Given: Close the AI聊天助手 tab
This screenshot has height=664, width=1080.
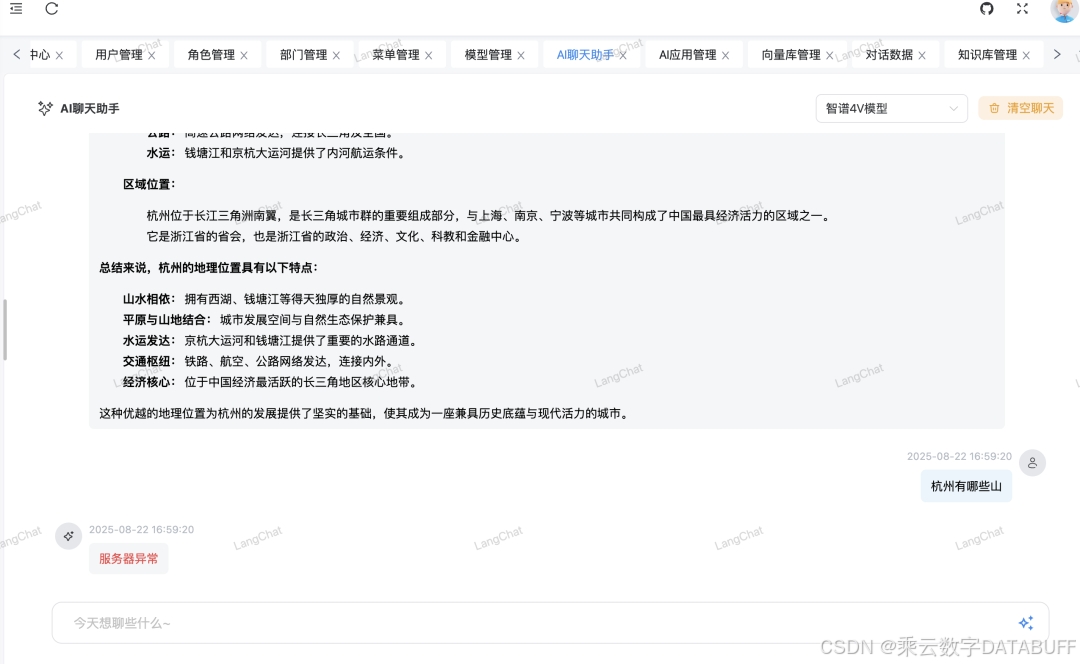Looking at the screenshot, I should [623, 55].
